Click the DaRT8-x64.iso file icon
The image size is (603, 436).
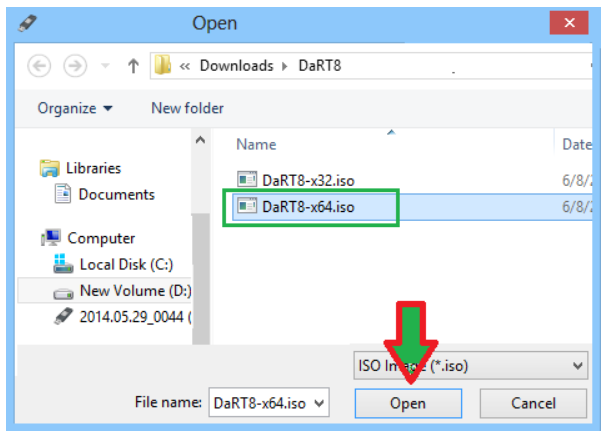coord(247,206)
